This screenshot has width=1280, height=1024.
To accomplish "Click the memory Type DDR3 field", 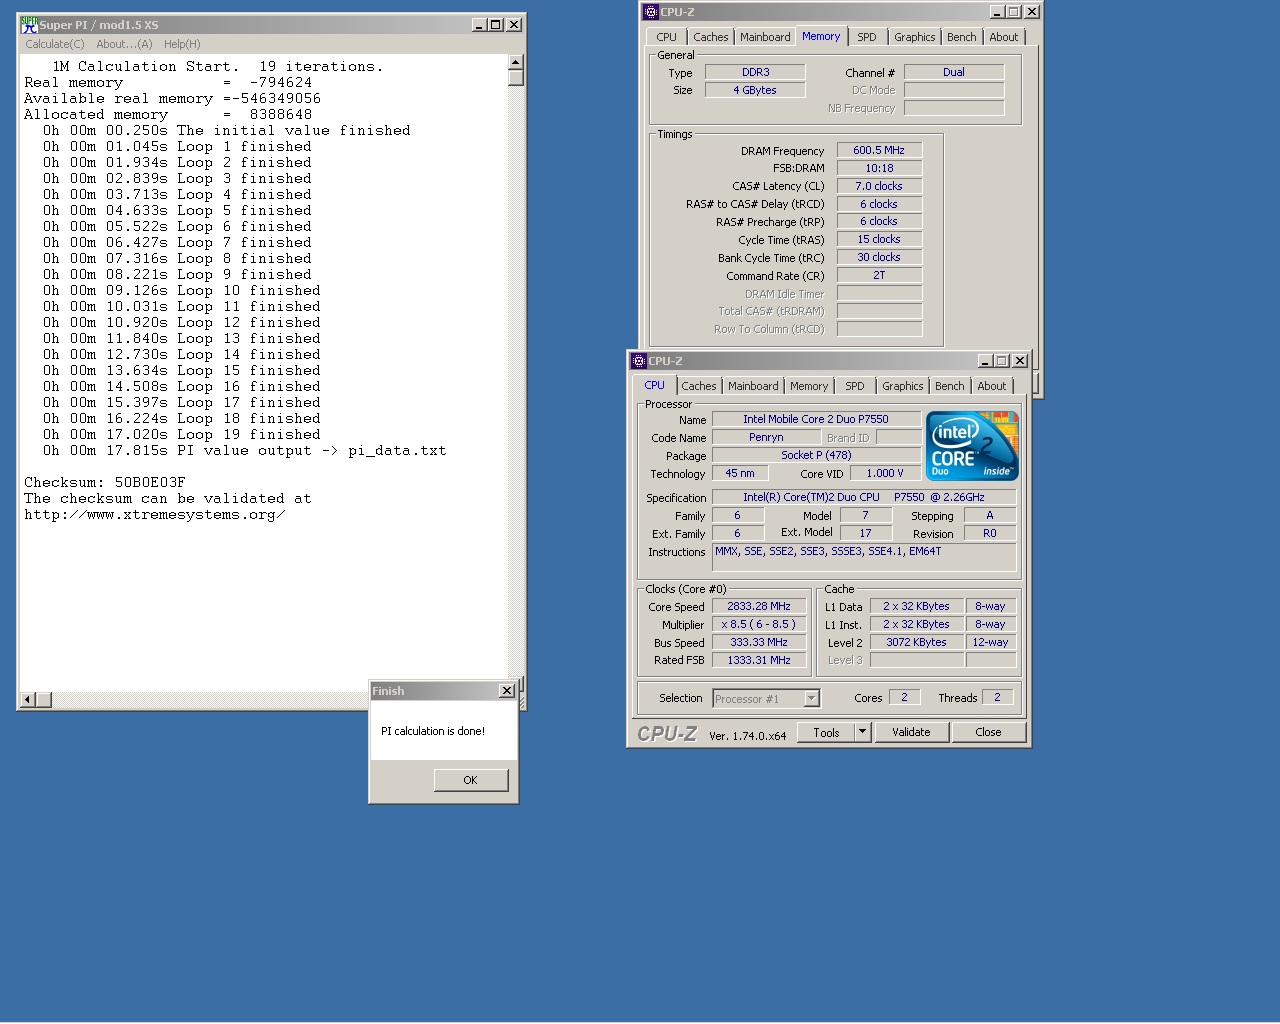I will click(755, 72).
